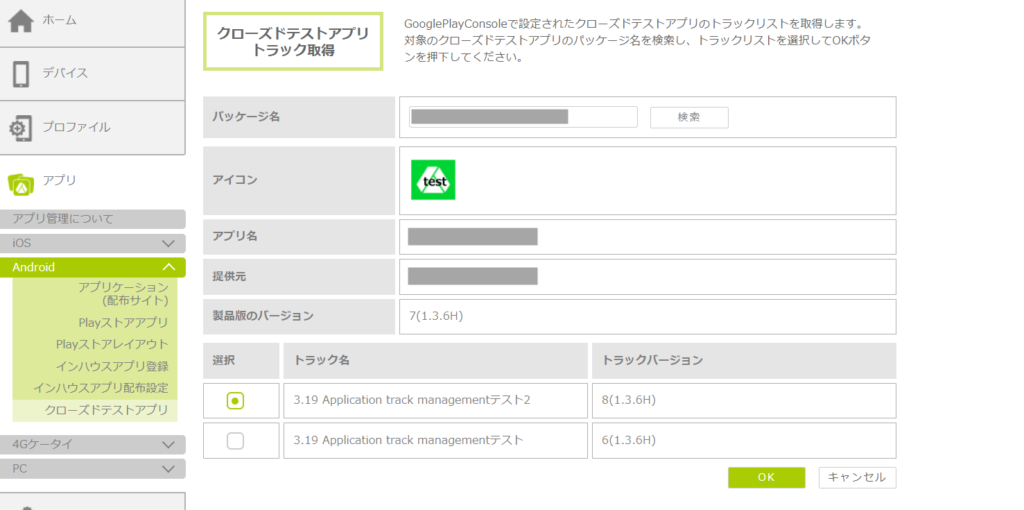The height and width of the screenshot is (510, 1024).
Task: Select the unselected テスト track radio button
Action: pyautogui.click(x=235, y=440)
